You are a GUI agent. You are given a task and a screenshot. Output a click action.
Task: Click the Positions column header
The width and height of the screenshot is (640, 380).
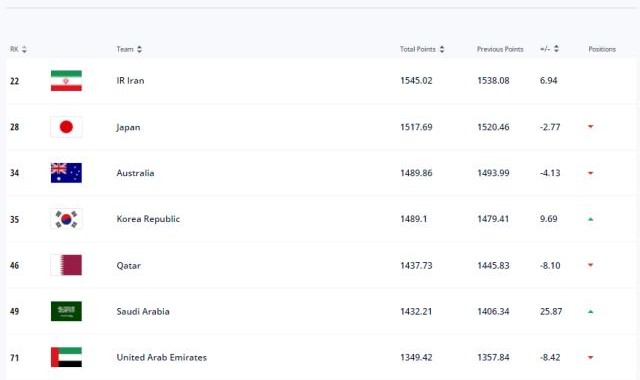point(602,49)
